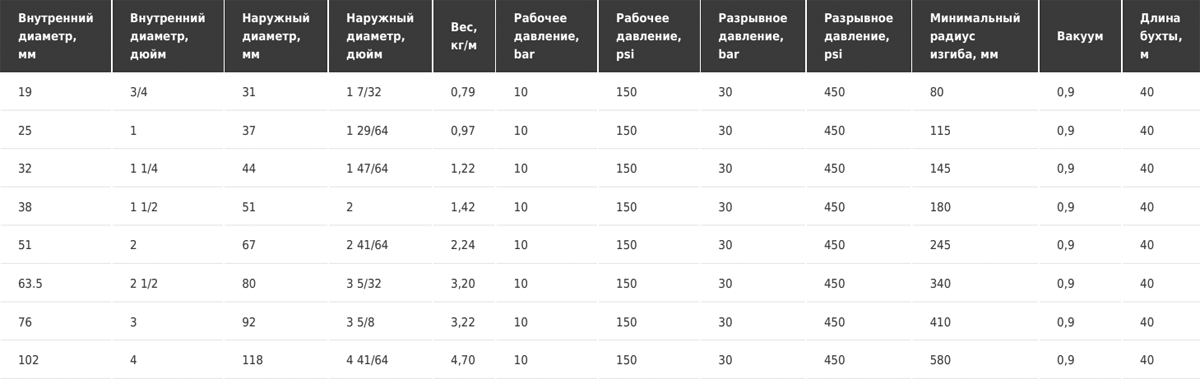Click the 'Вакуум' column header

click(x=1081, y=37)
